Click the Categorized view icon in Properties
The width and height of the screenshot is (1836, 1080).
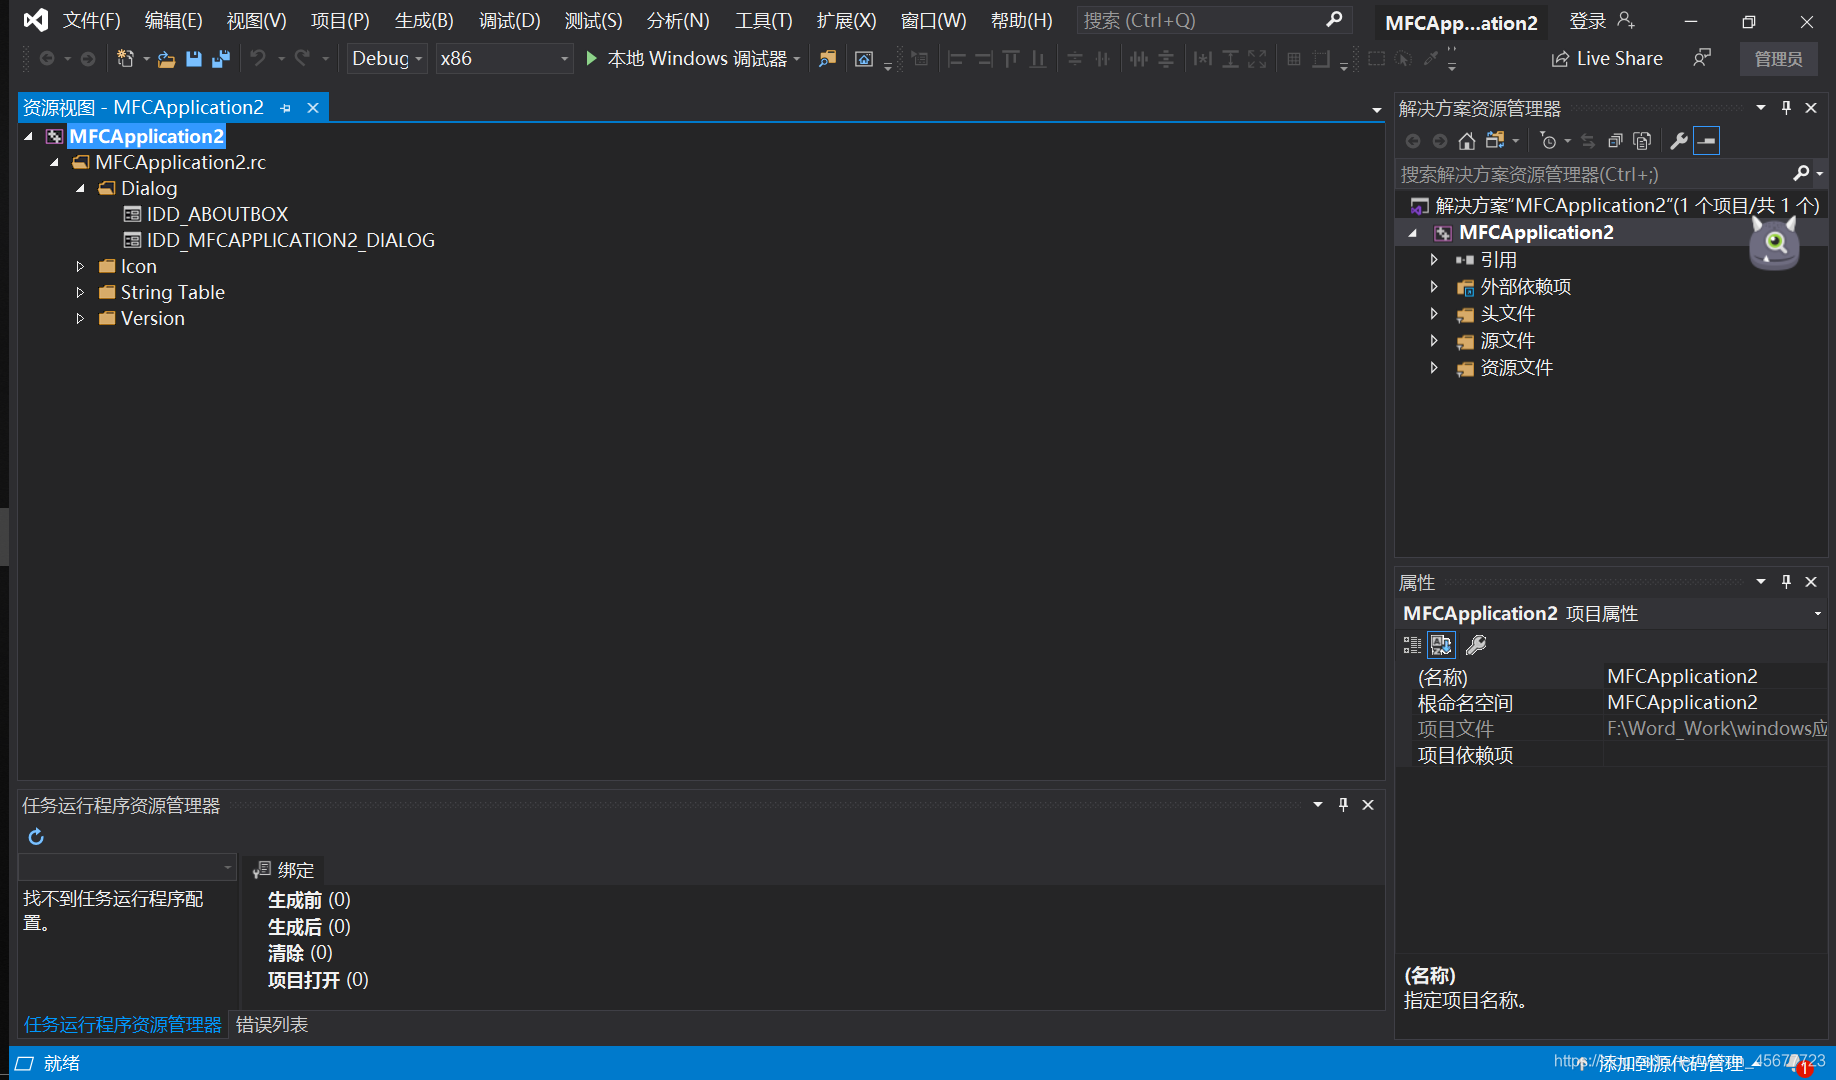click(x=1412, y=645)
